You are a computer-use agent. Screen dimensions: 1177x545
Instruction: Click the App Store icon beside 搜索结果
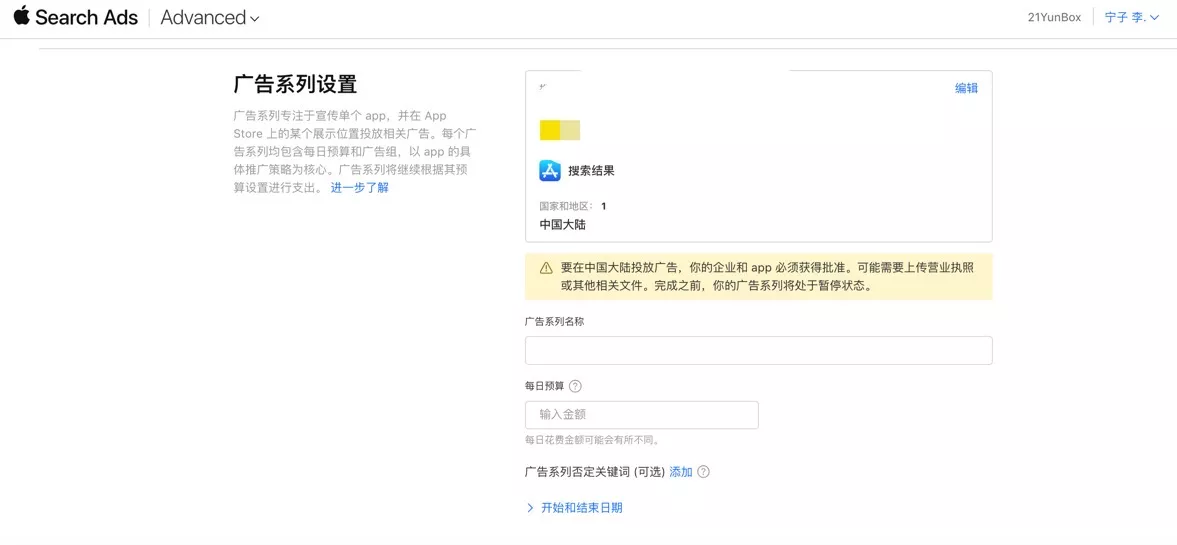(x=550, y=171)
